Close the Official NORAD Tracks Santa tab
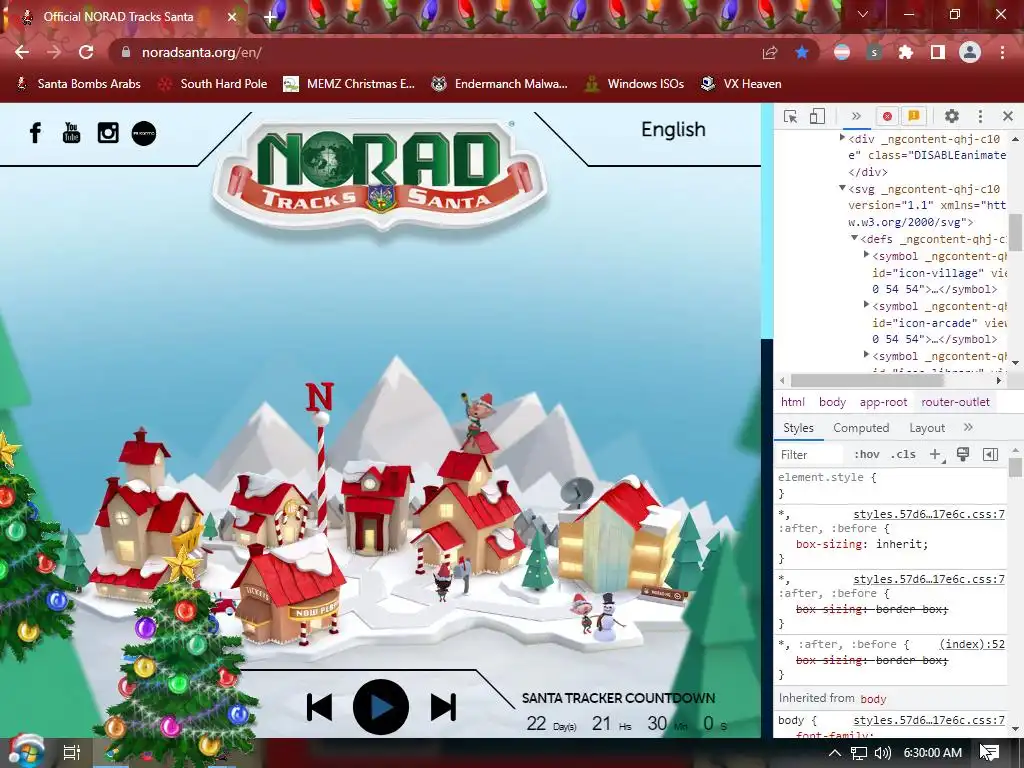This screenshot has width=1024, height=768. pos(232,17)
